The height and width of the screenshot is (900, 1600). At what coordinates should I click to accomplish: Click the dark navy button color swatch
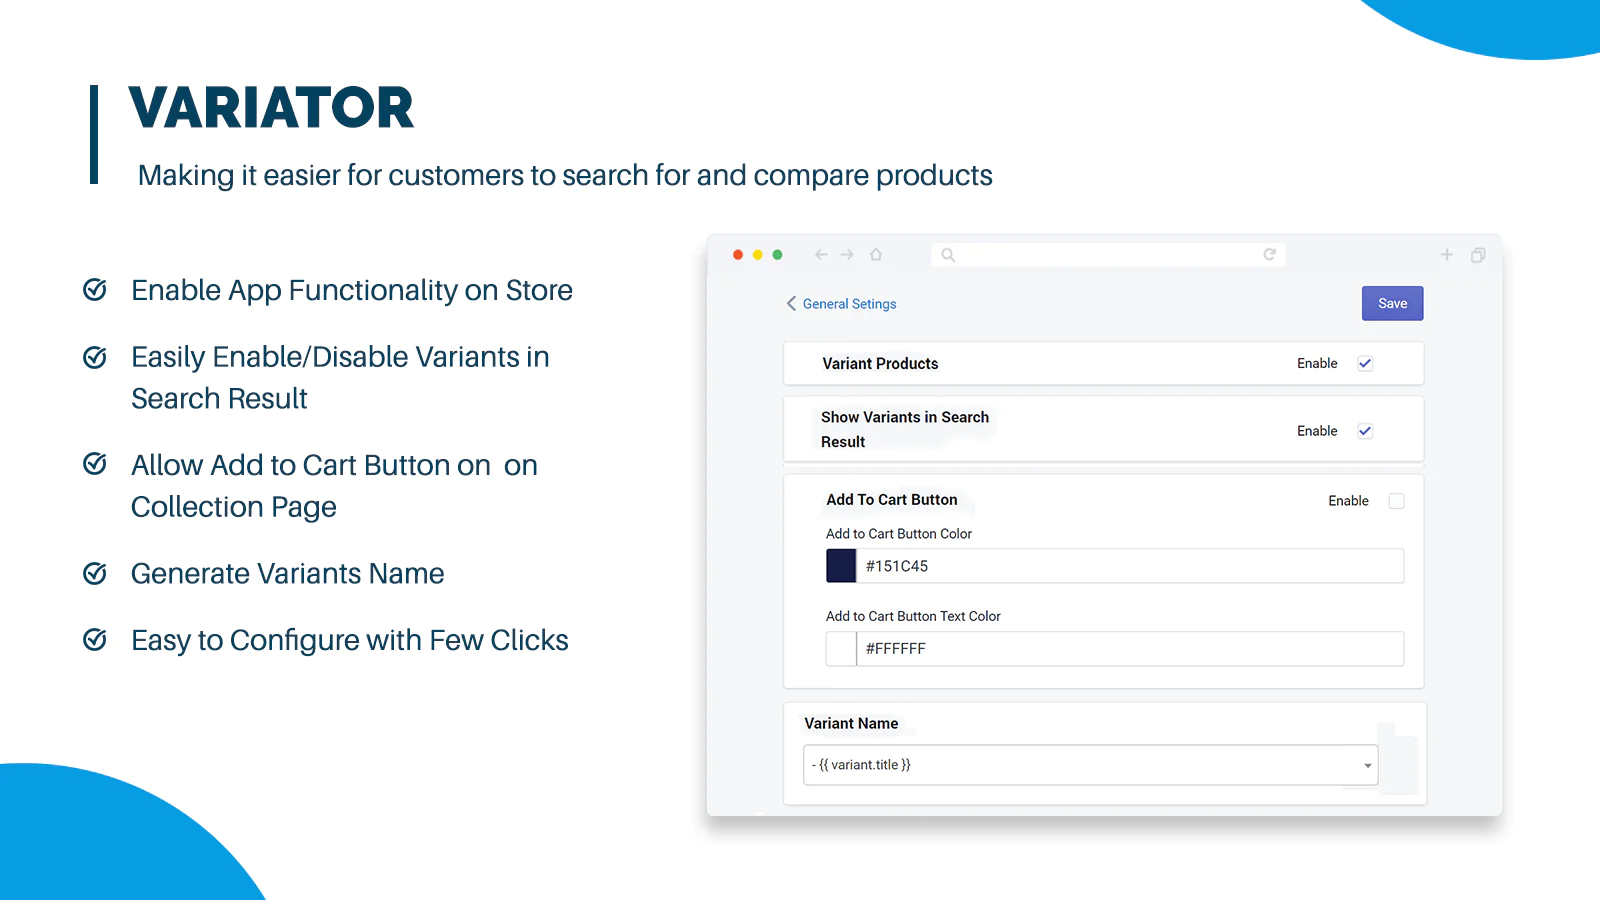click(x=841, y=566)
